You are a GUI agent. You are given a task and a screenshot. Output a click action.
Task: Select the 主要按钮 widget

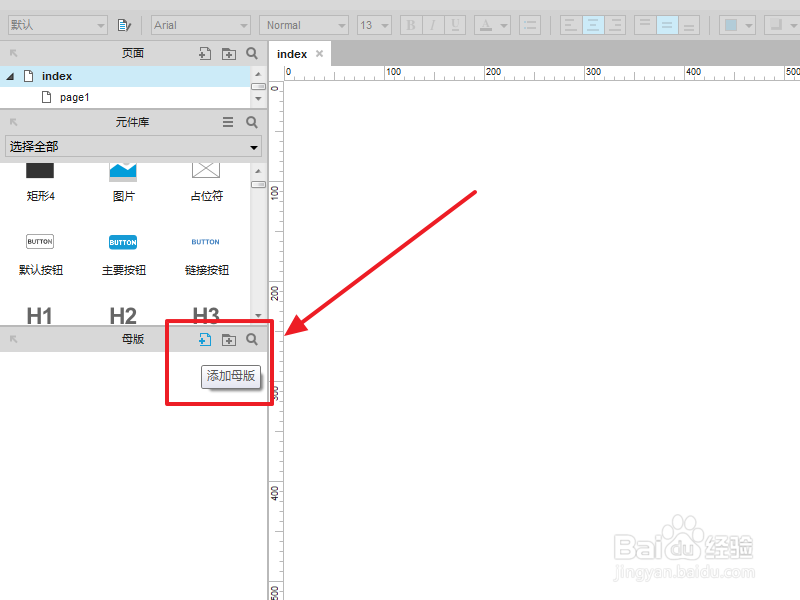[x=123, y=254]
